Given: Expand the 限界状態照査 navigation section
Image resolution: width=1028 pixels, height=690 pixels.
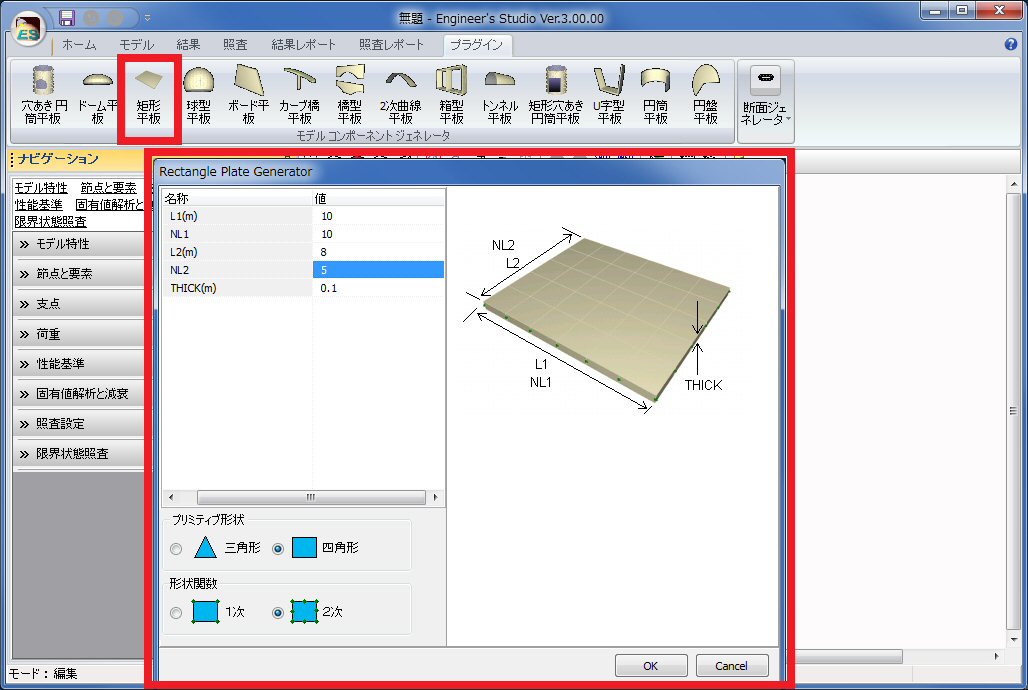Looking at the screenshot, I should [79, 454].
